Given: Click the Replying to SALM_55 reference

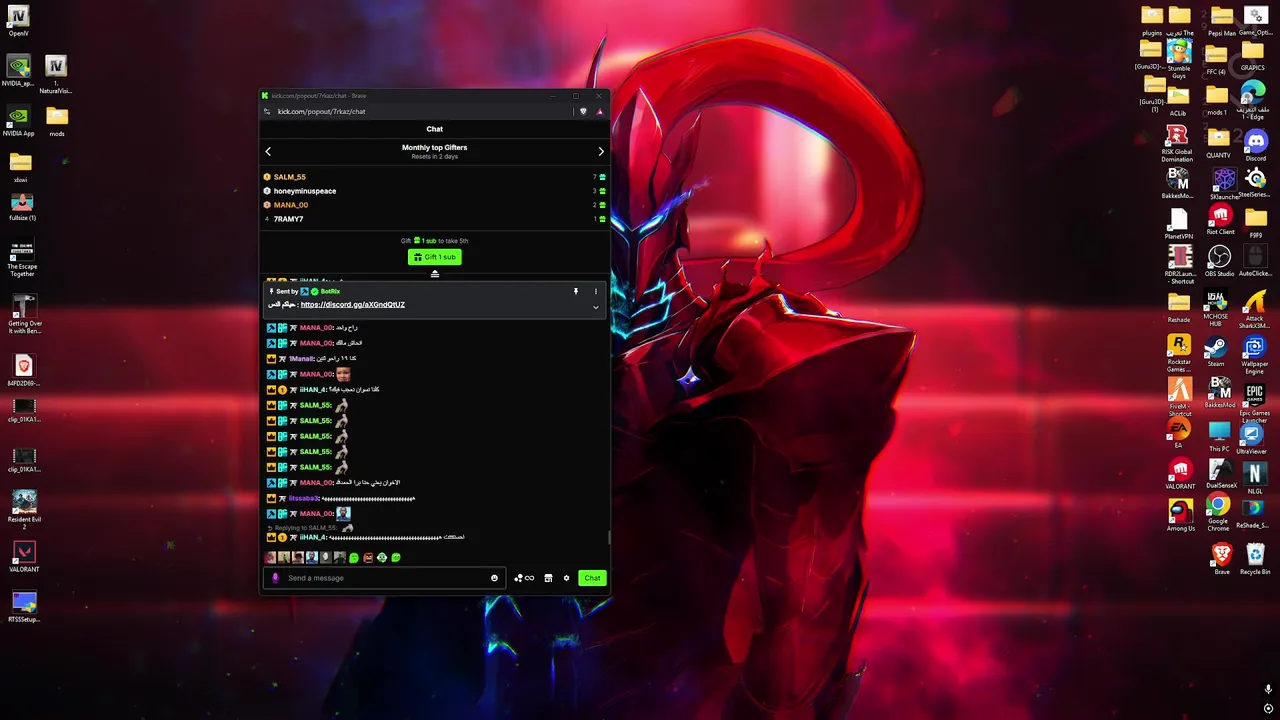Looking at the screenshot, I should click(305, 527).
